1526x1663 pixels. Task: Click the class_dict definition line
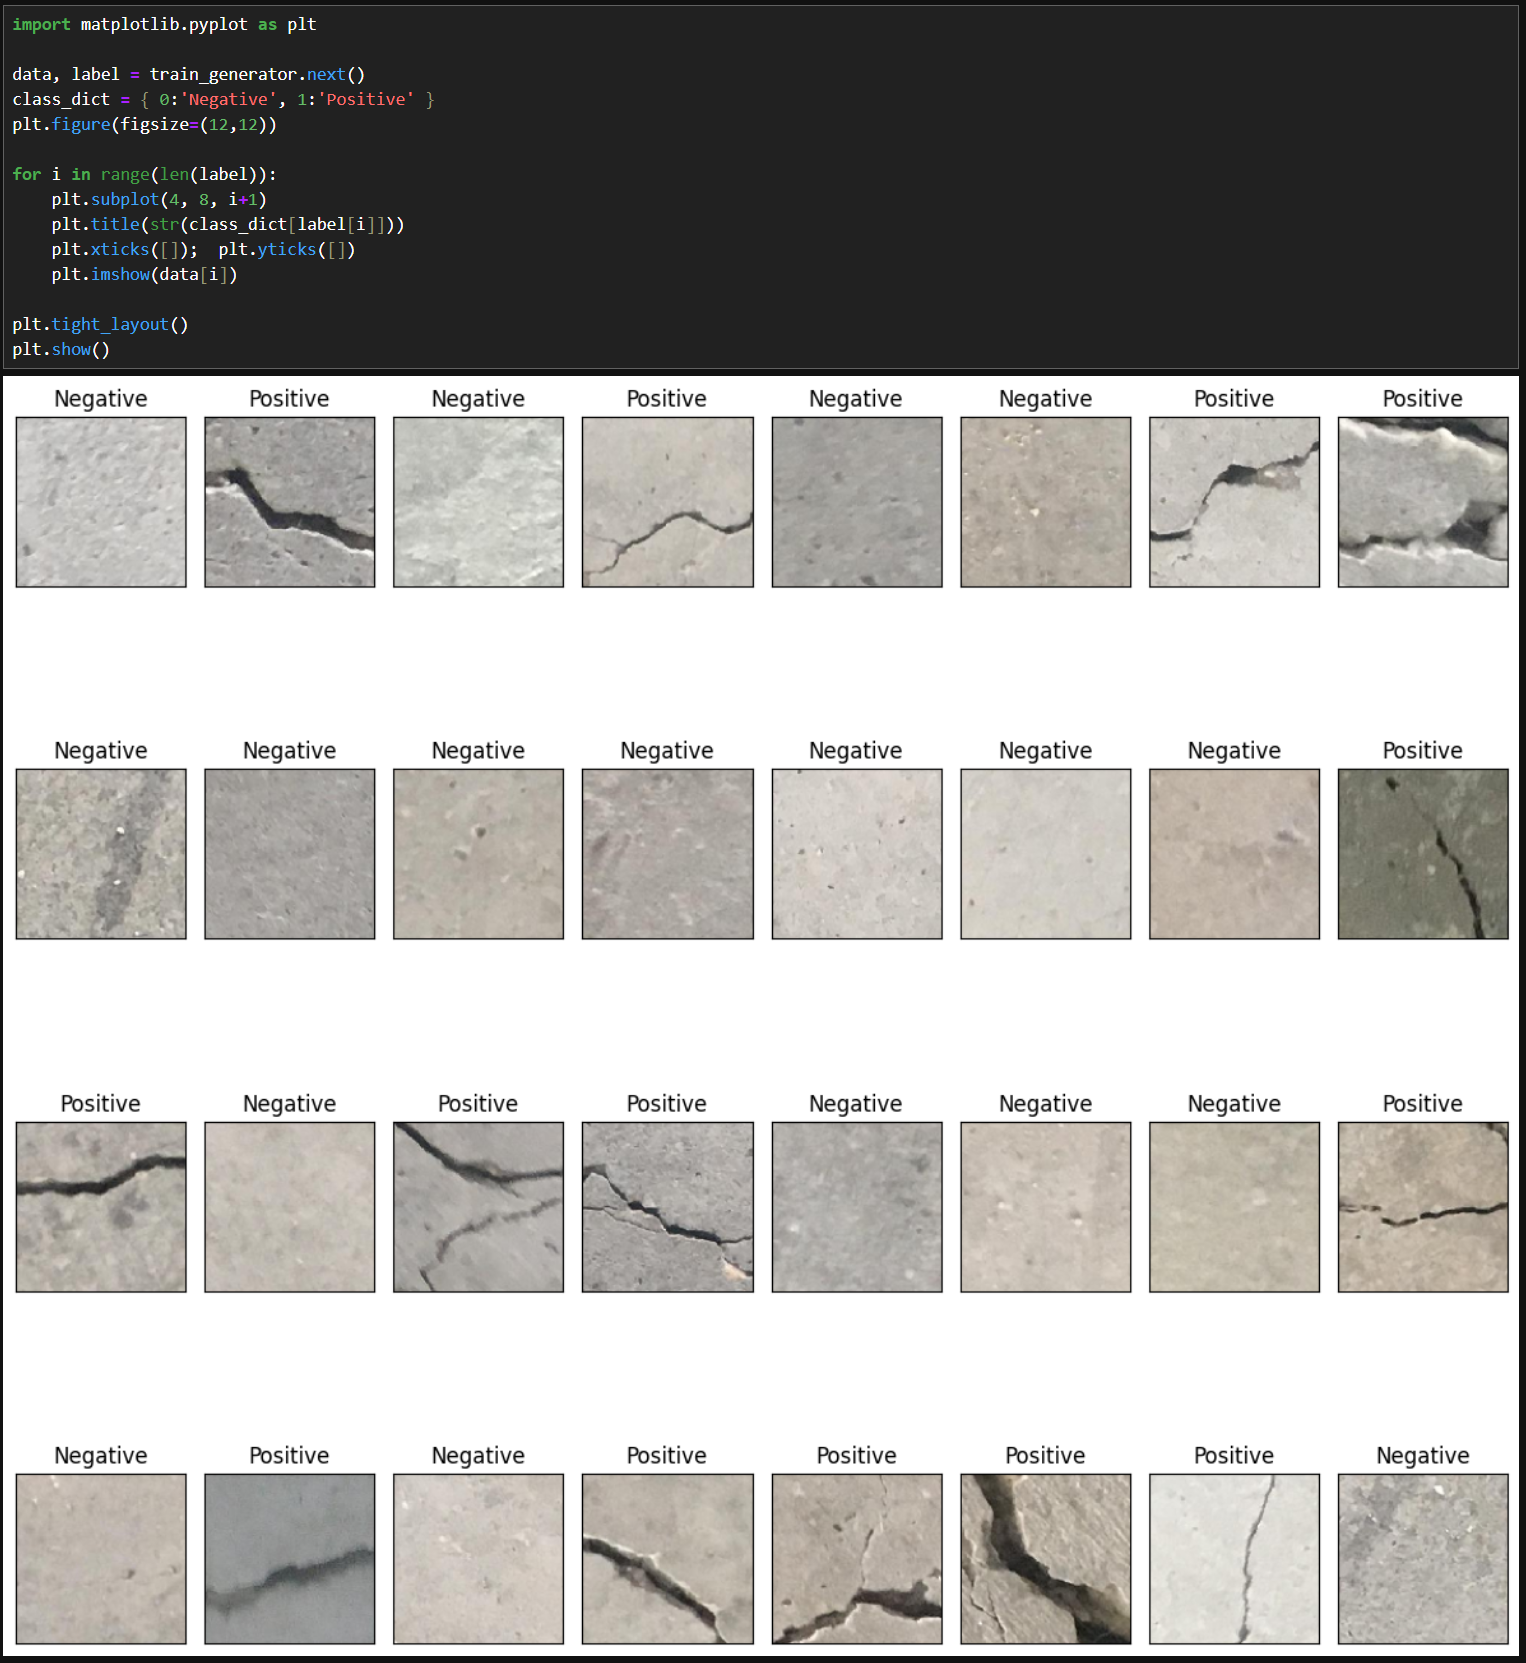[223, 99]
